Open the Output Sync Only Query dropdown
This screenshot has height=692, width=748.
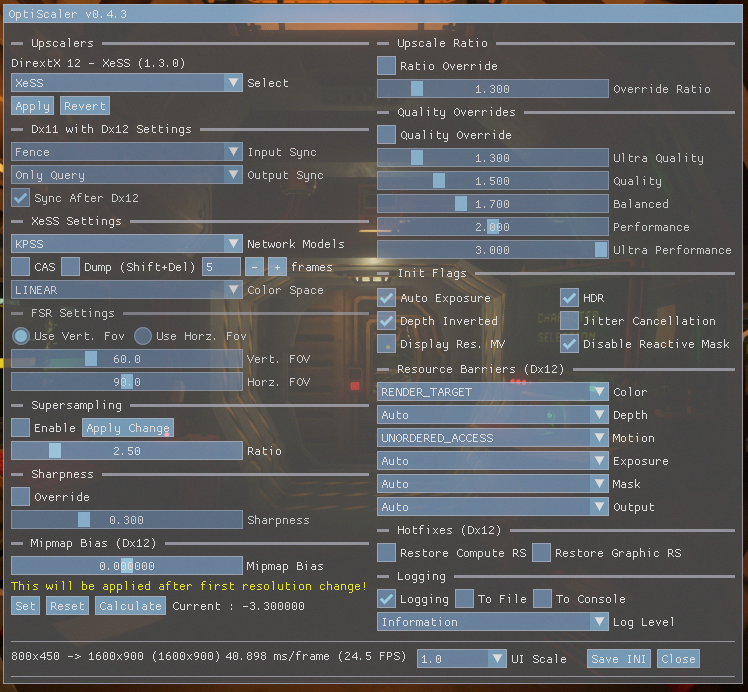126,175
